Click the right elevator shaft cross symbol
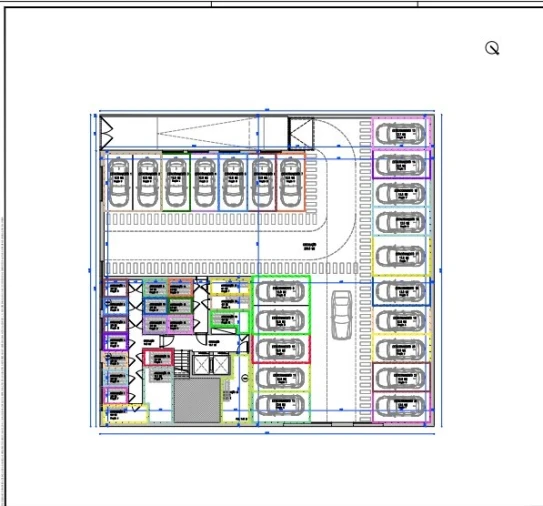The width and height of the screenshot is (543, 506). (220, 364)
